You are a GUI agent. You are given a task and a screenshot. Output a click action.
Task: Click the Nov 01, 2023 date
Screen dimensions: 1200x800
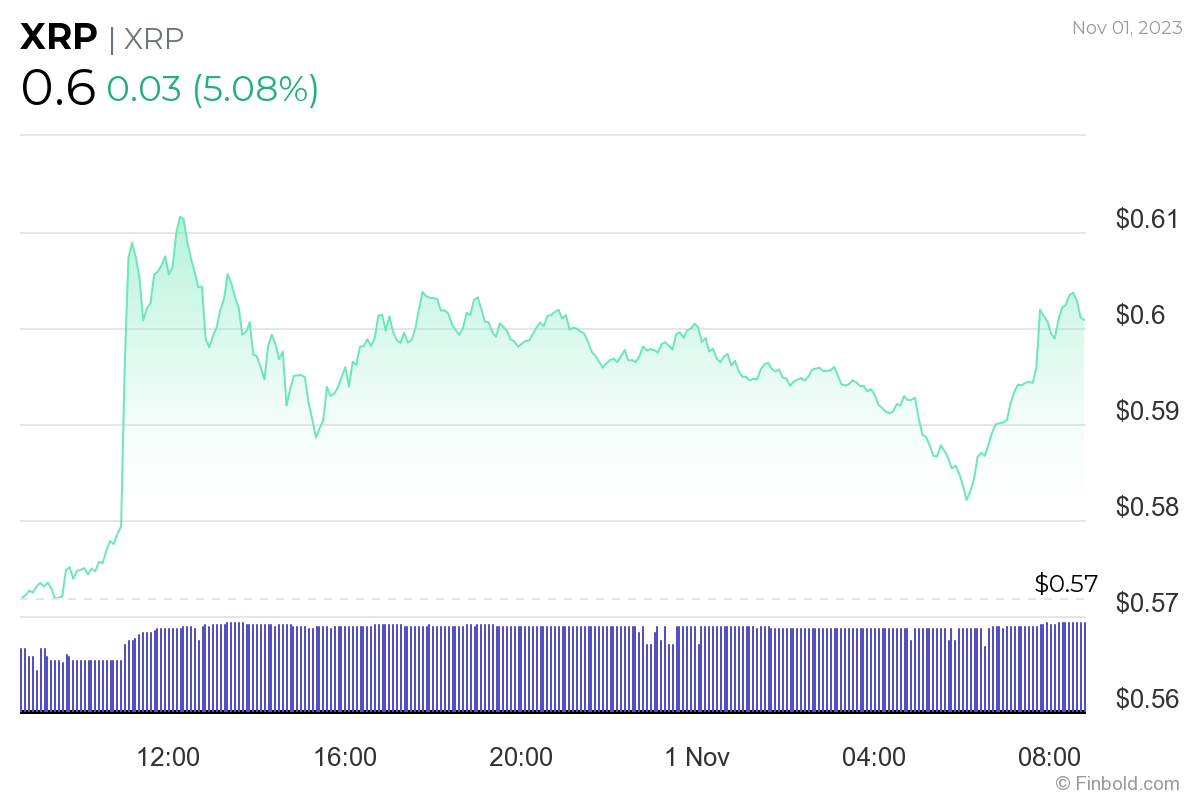point(1125,28)
